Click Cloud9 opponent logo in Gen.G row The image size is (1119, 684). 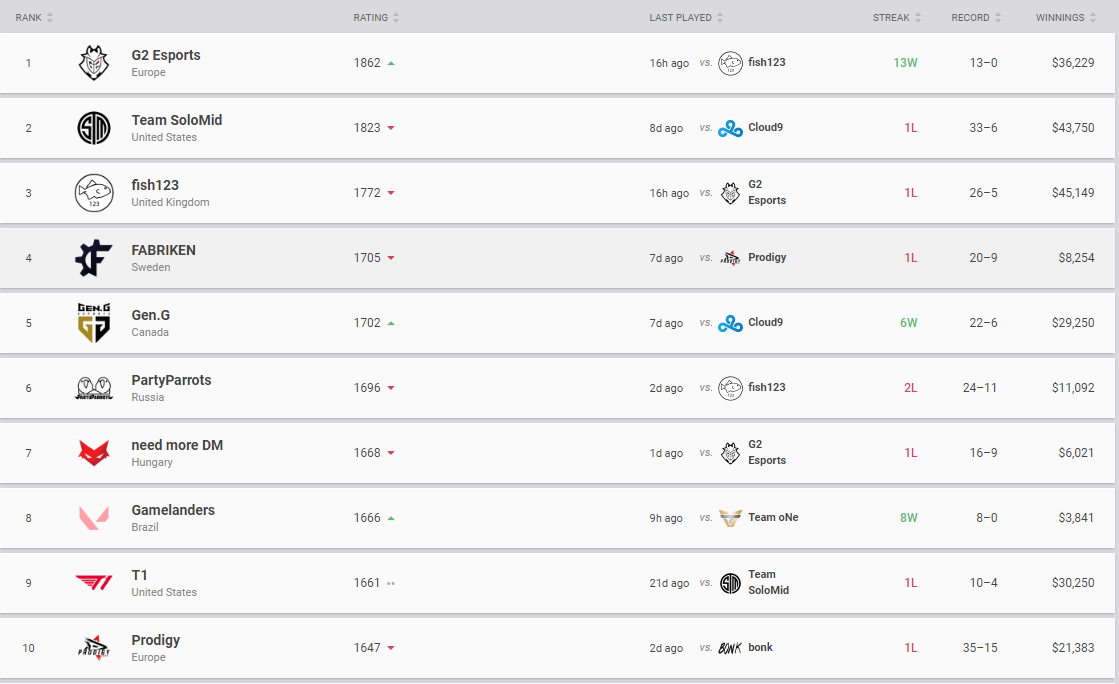[730, 323]
